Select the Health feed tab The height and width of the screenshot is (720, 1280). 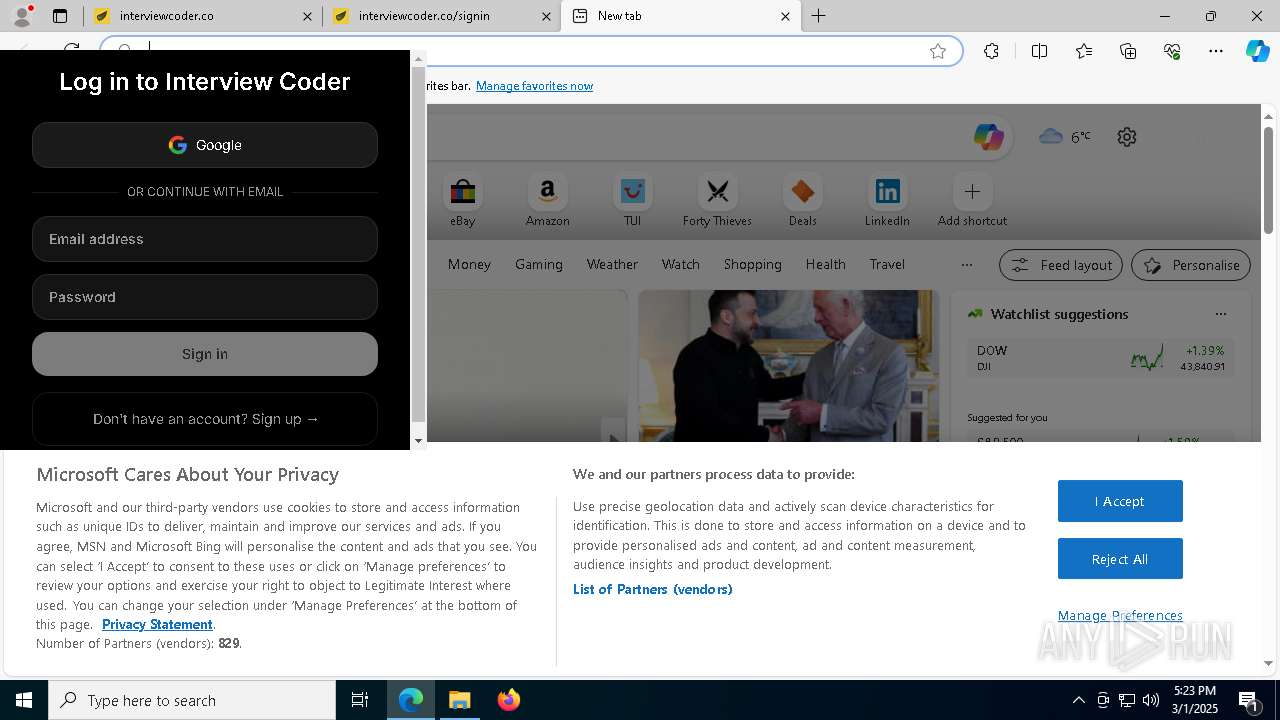[826, 264]
